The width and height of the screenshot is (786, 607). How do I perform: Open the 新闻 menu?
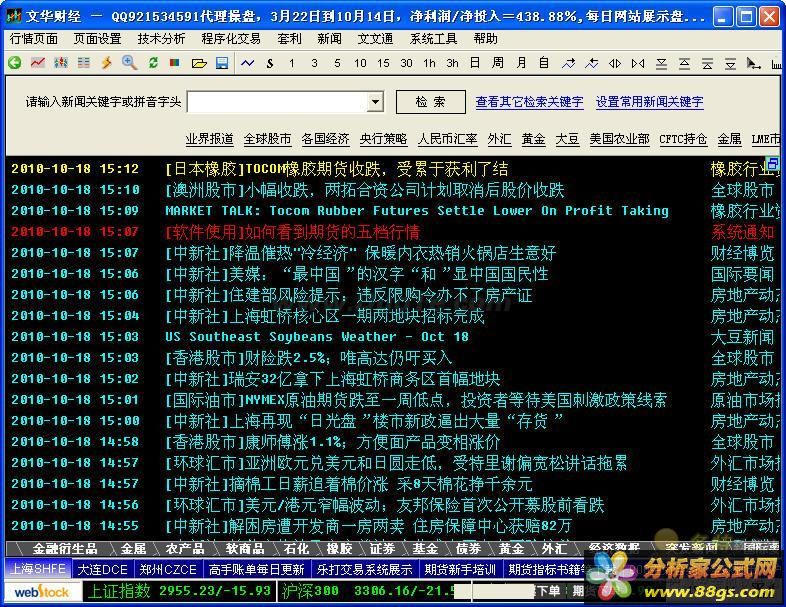329,39
